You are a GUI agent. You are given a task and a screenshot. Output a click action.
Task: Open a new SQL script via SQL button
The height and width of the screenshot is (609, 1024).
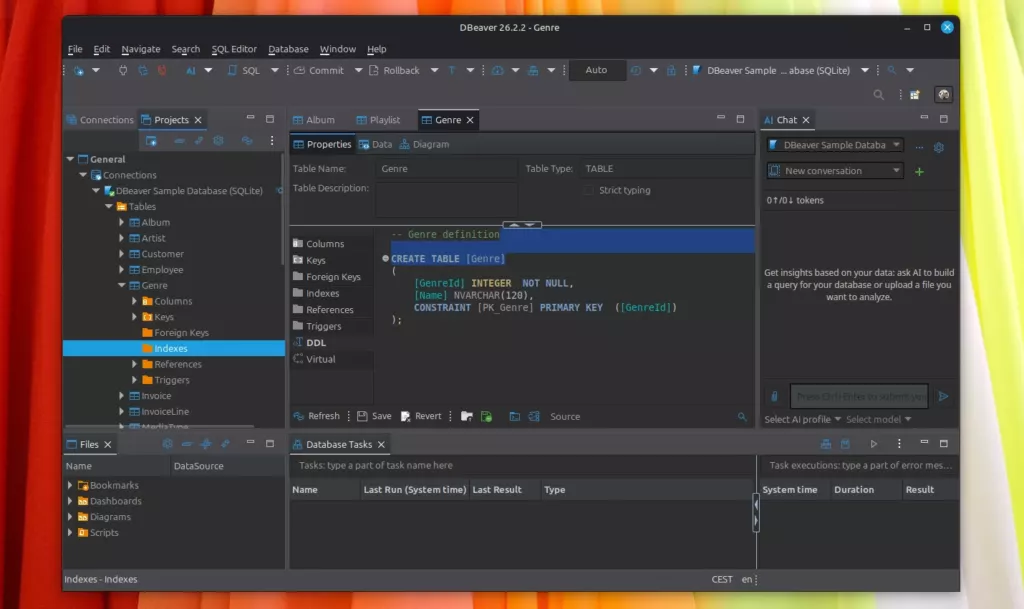pyautogui.click(x=244, y=70)
